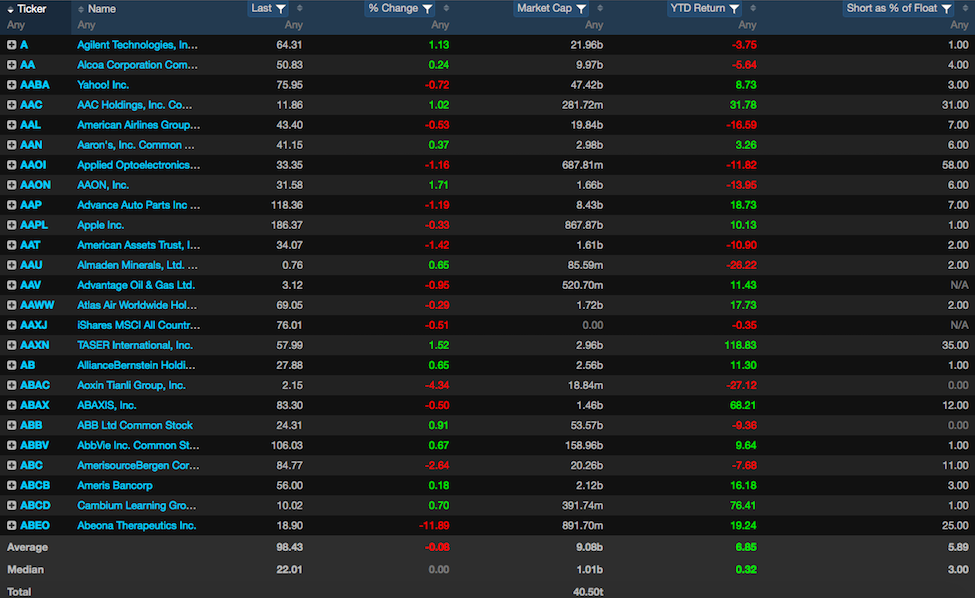Expand the ABEO Abeona row
Screen dimensions: 975x598
pyautogui.click(x=11, y=525)
